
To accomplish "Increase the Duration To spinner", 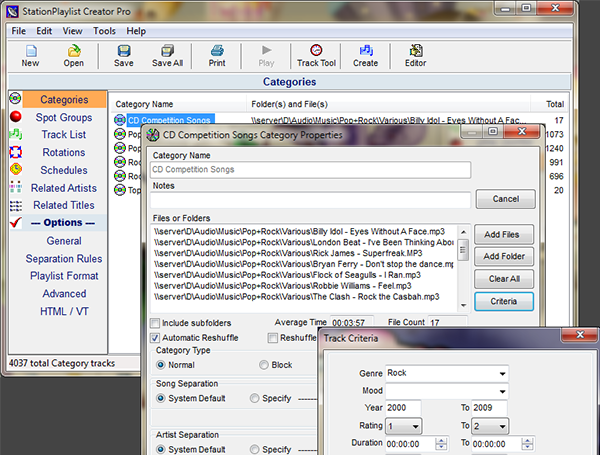I will point(527,441).
